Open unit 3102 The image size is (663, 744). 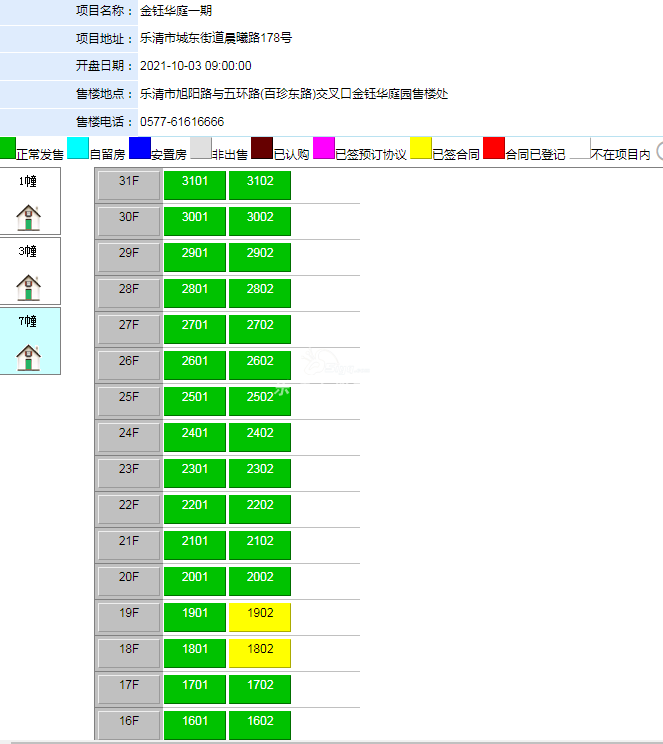click(260, 185)
